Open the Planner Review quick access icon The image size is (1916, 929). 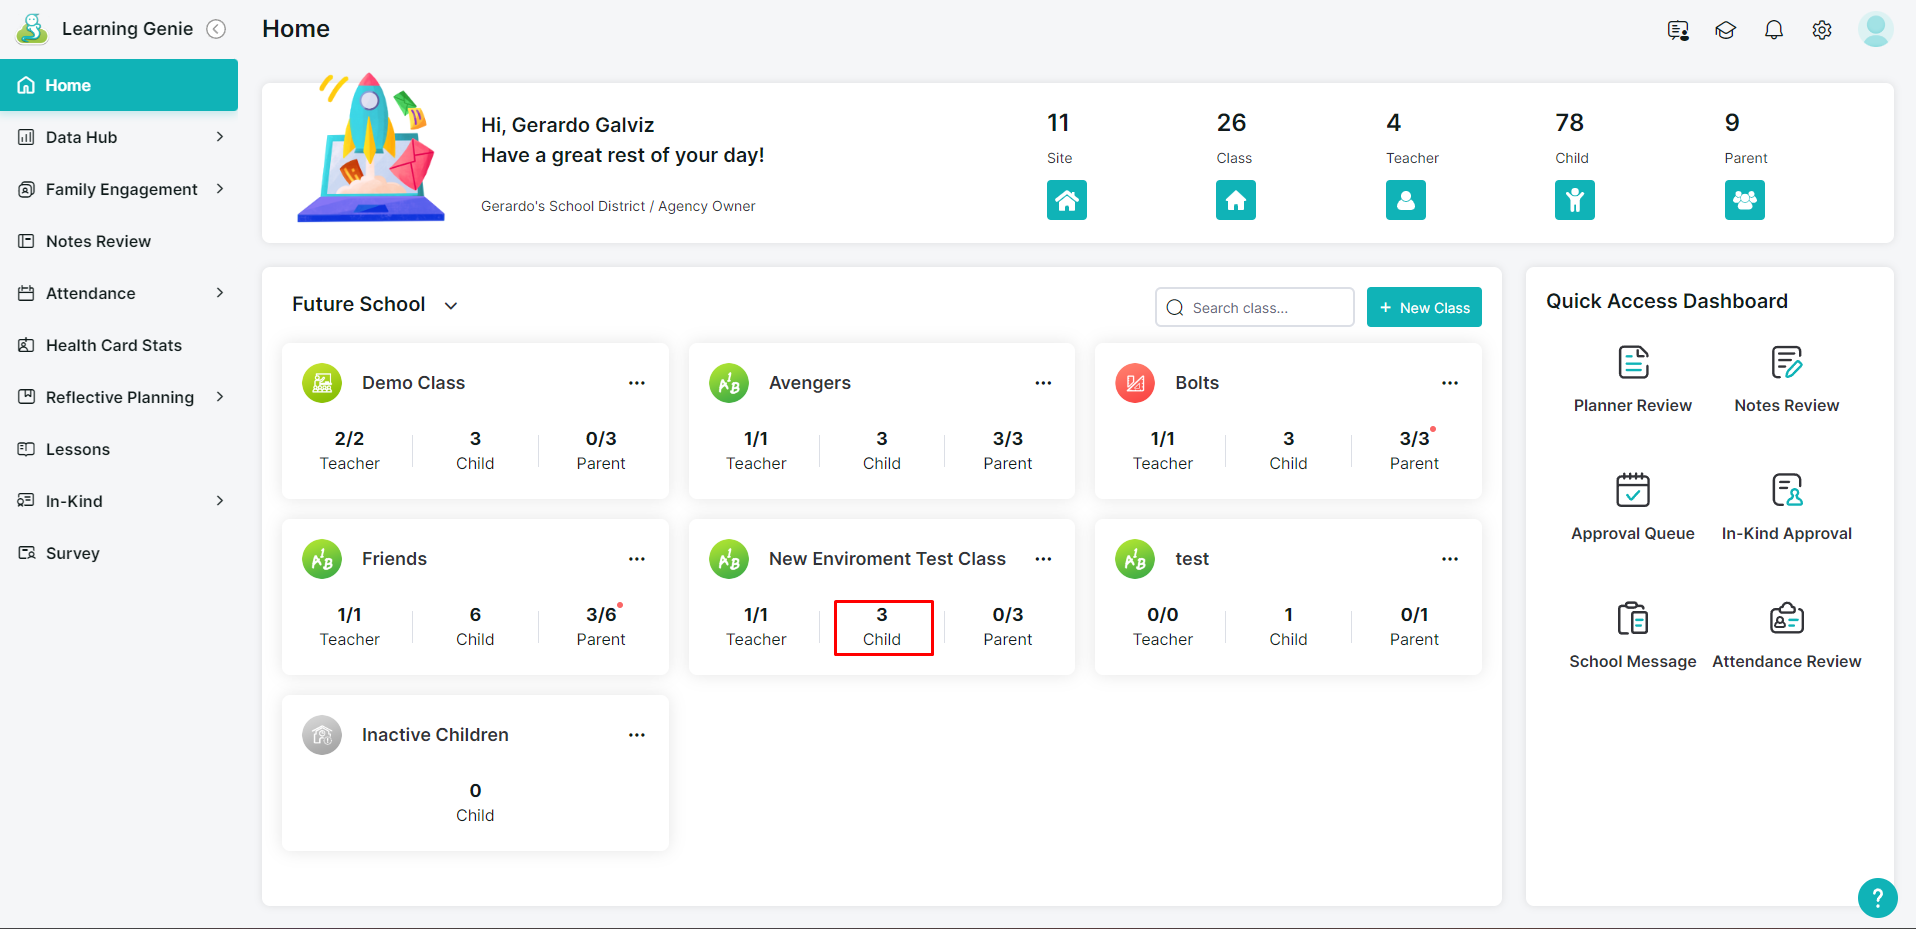[1632, 363]
